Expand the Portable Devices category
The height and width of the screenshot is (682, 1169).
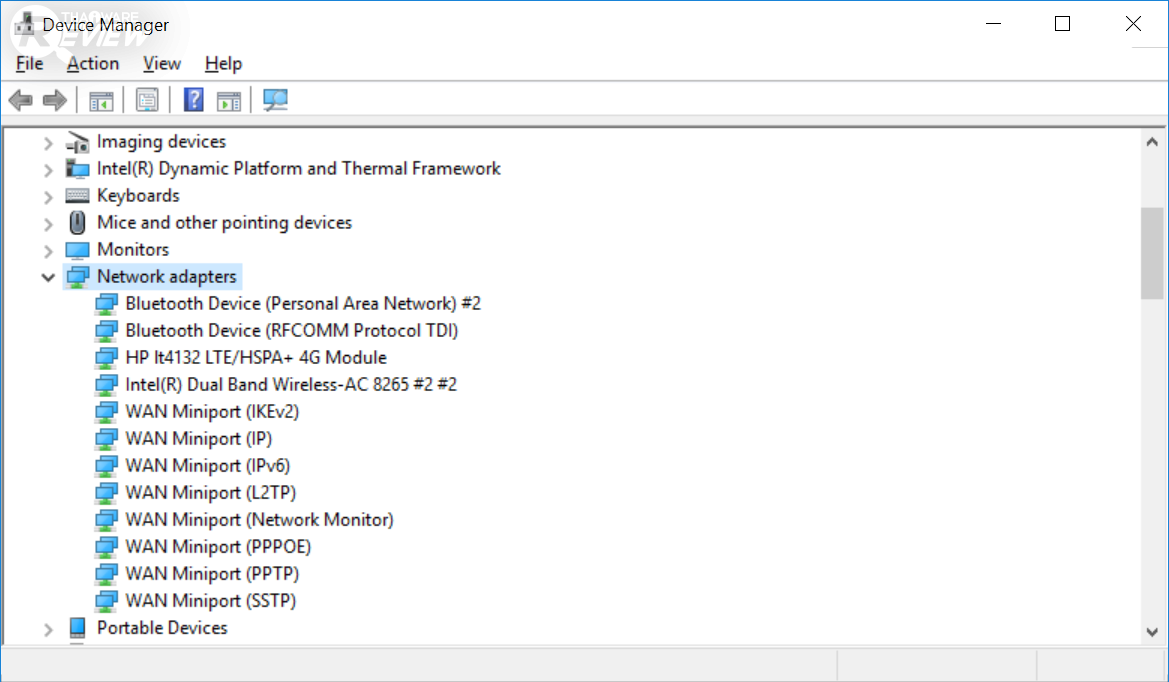pyautogui.click(x=48, y=628)
